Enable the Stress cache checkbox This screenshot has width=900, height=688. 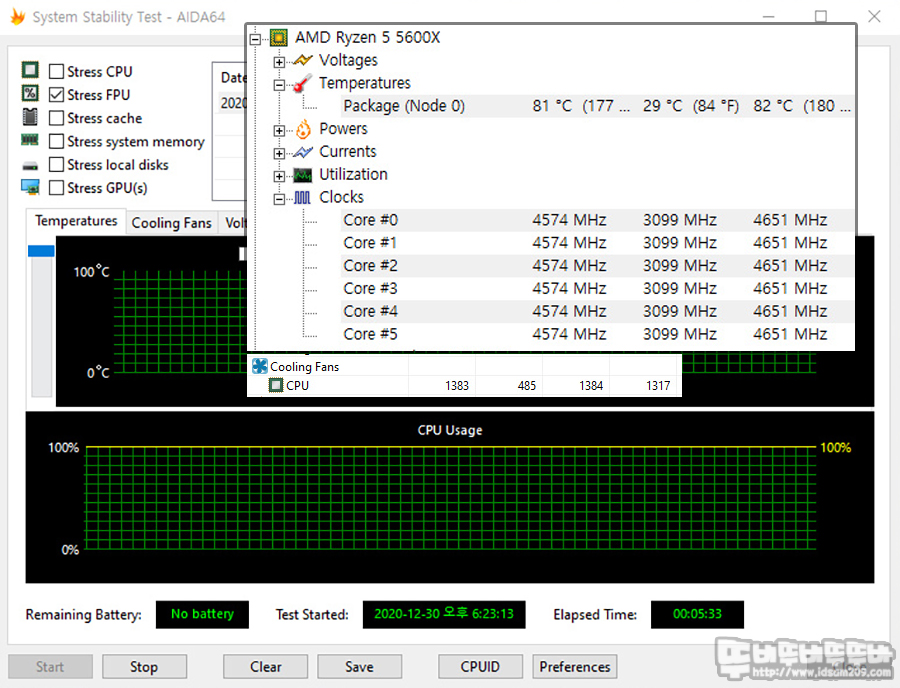tap(56, 118)
